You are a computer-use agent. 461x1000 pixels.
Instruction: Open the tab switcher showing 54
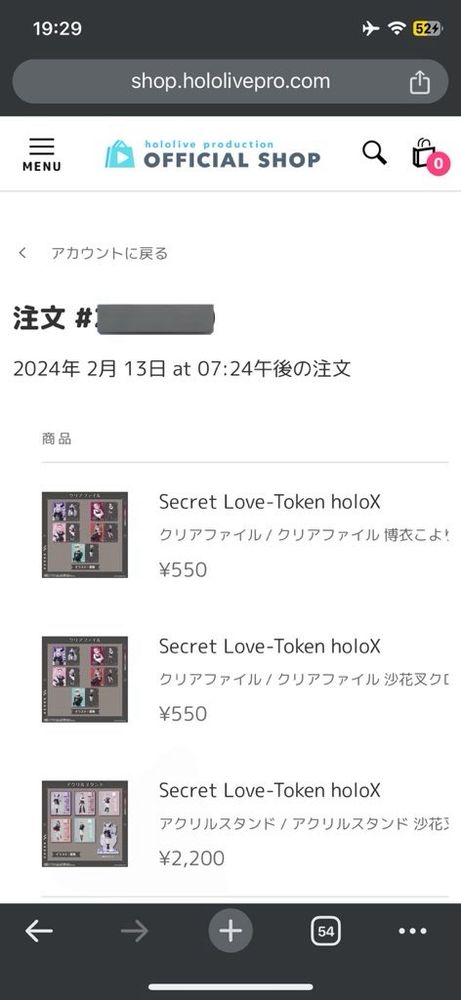pyautogui.click(x=326, y=931)
